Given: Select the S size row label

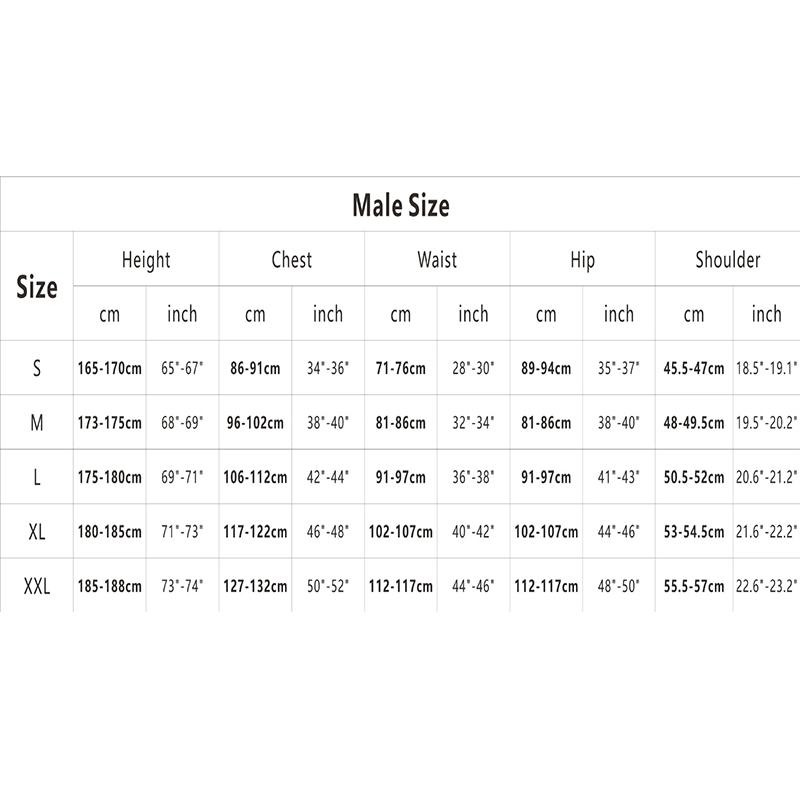Looking at the screenshot, I should click(37, 368).
